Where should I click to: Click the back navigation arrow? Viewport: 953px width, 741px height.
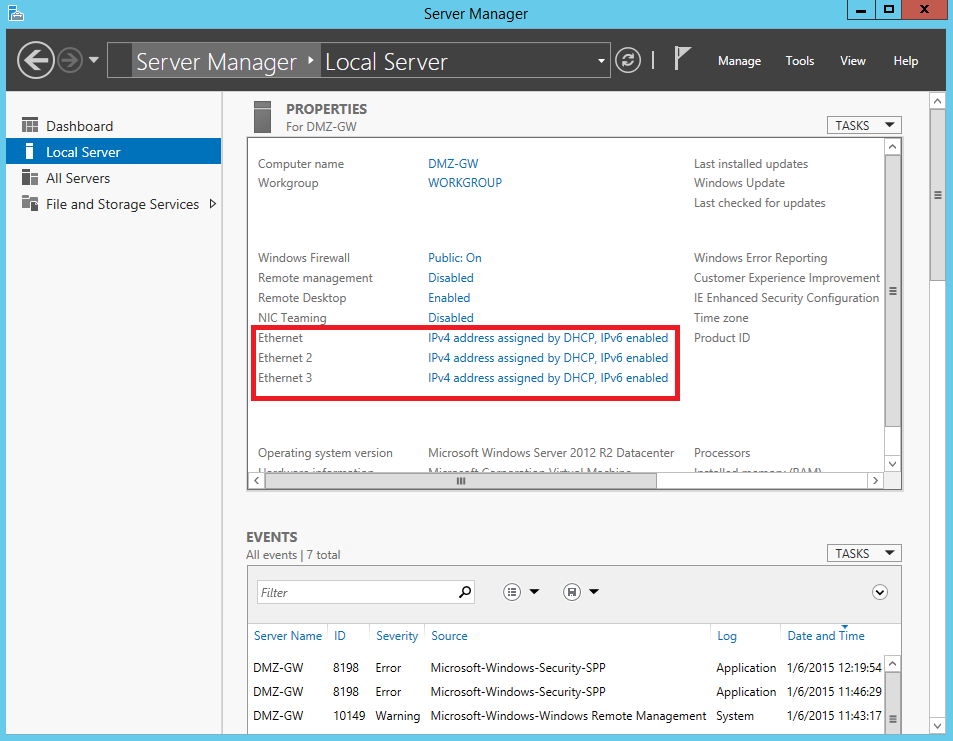click(x=36, y=60)
